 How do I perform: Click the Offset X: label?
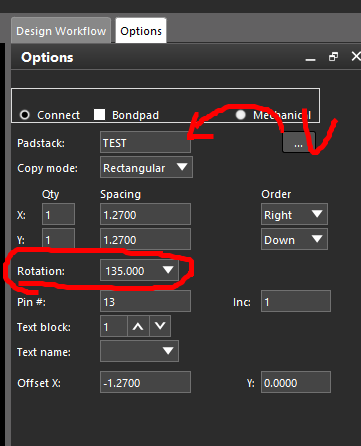[x=39, y=383]
